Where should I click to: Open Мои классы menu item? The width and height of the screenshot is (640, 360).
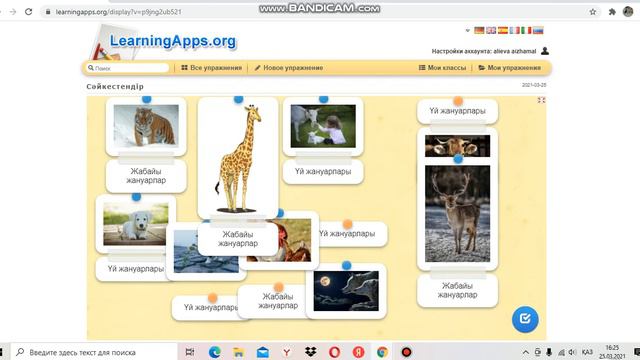[442, 68]
